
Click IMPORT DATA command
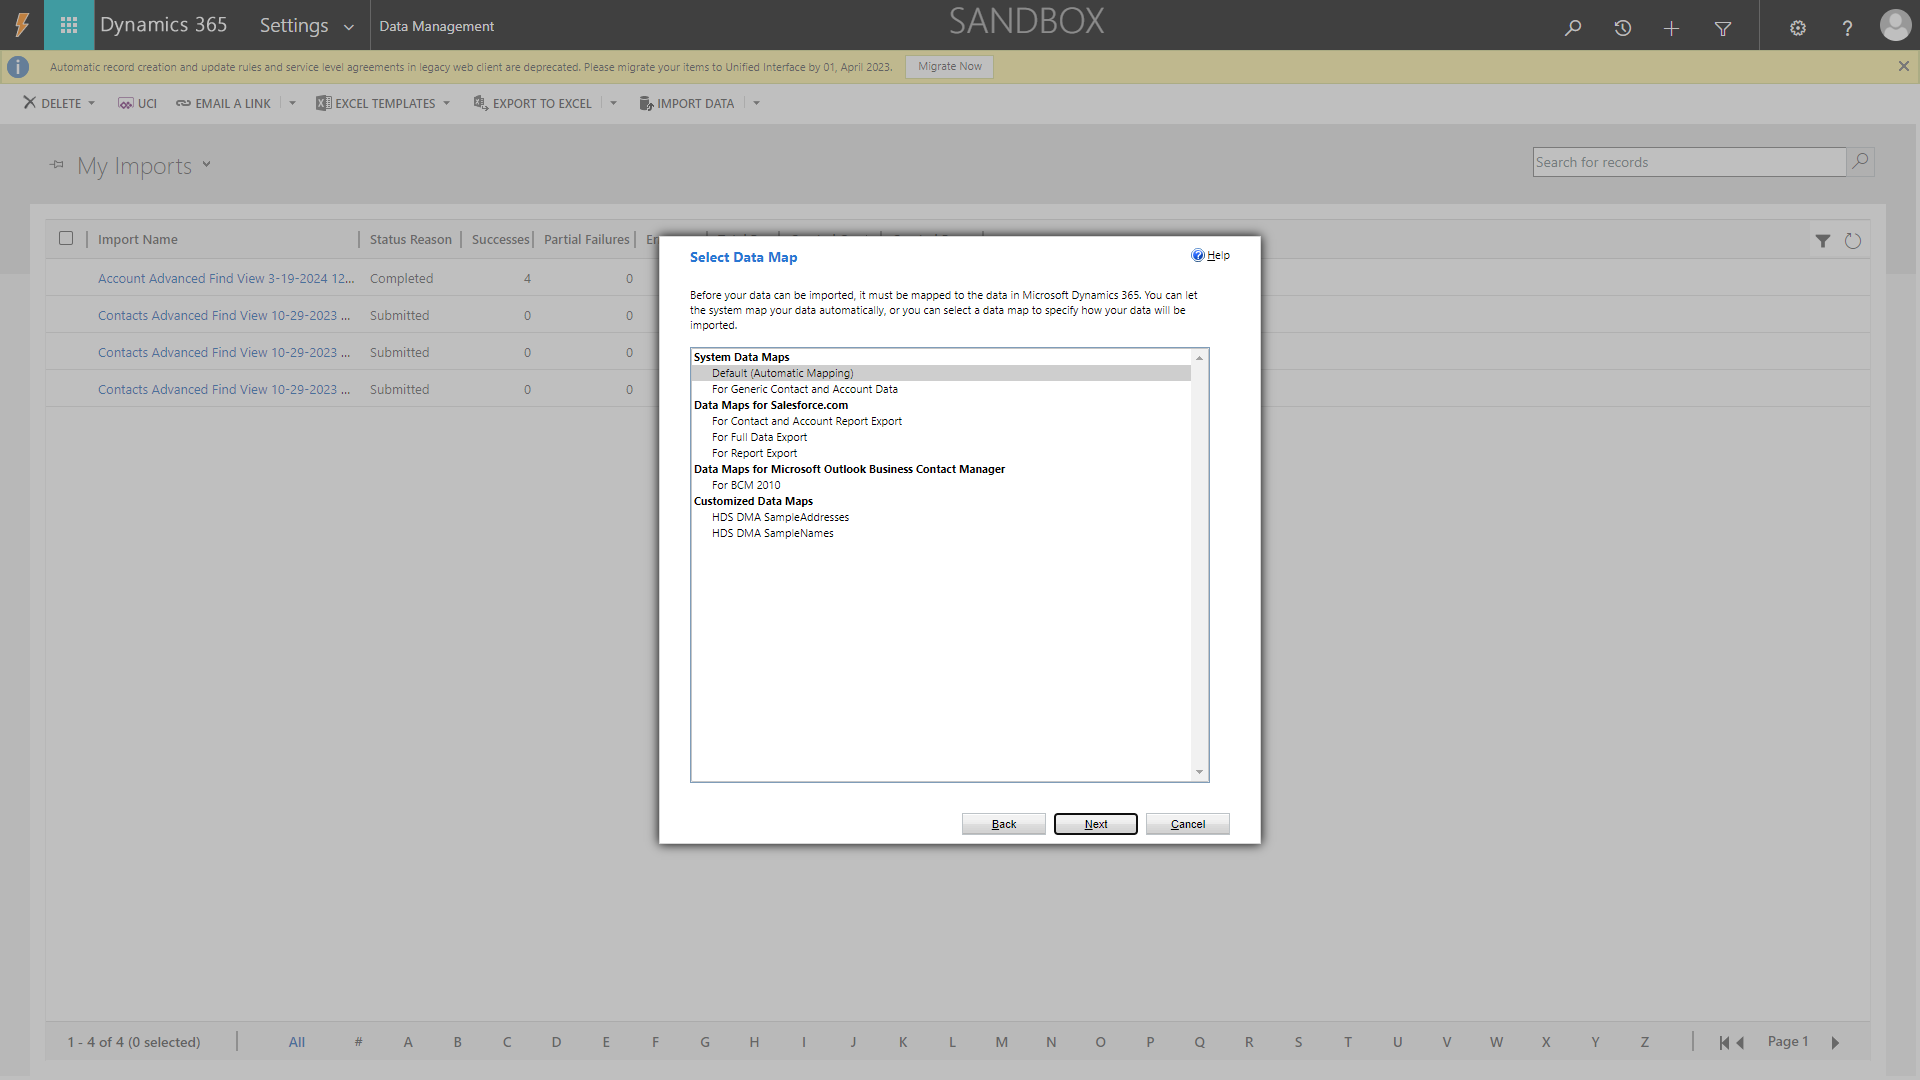[x=686, y=103]
